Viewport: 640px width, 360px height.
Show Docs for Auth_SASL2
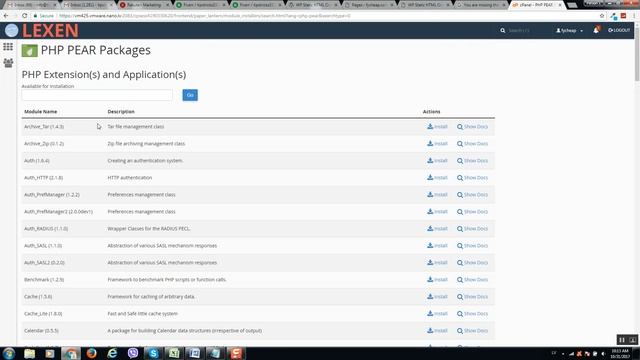coord(472,263)
